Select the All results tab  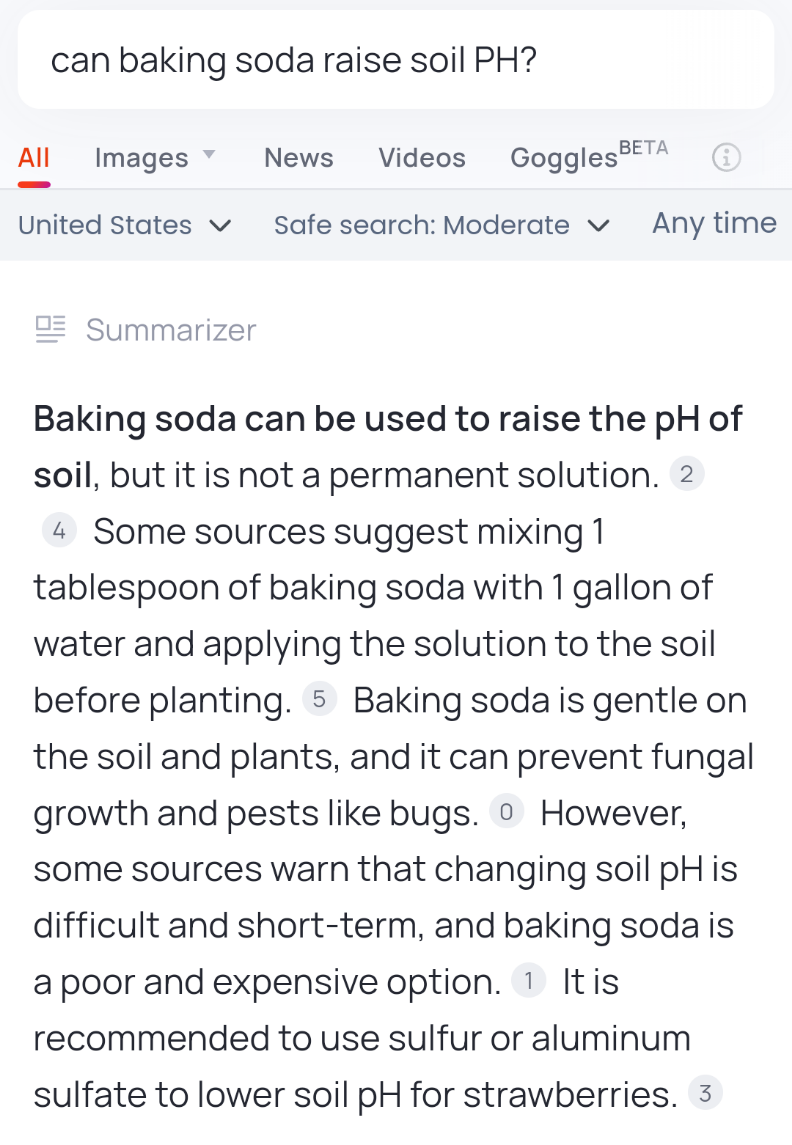click(x=34, y=158)
